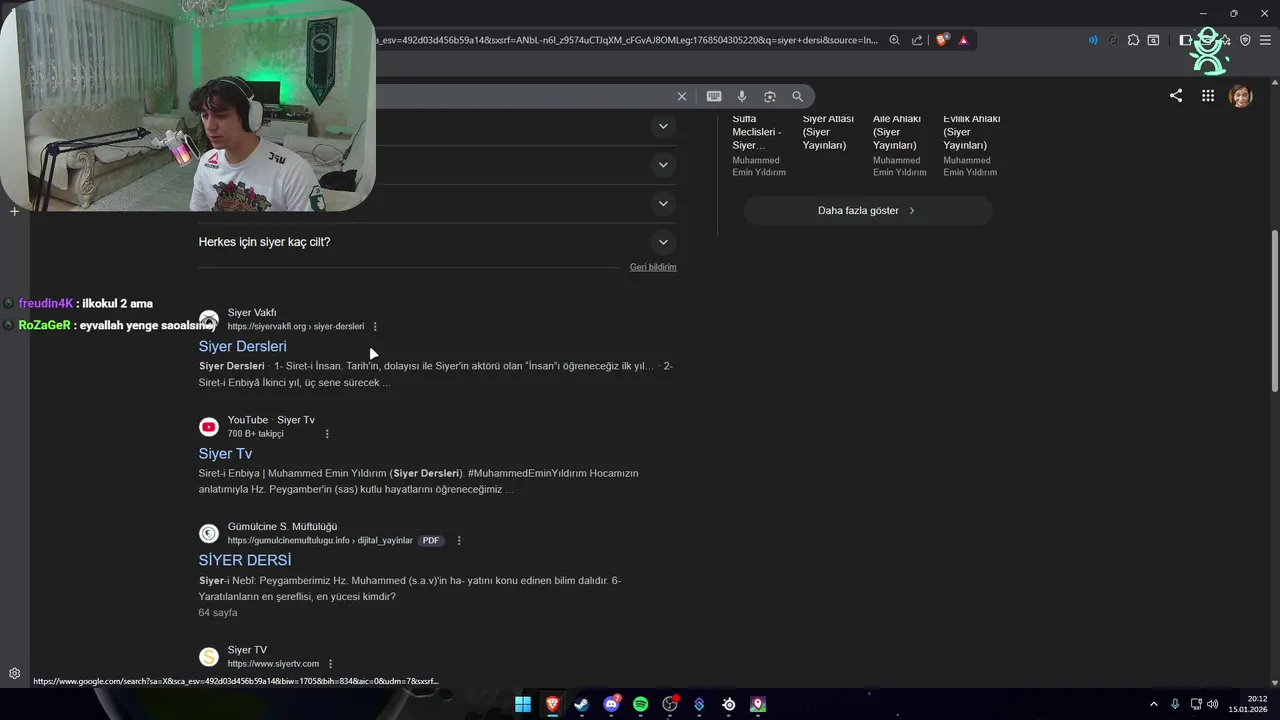Open 'Aile Ahlakı (Siyer Yayınları)' book card
1280x720 pixels.
click(900, 145)
